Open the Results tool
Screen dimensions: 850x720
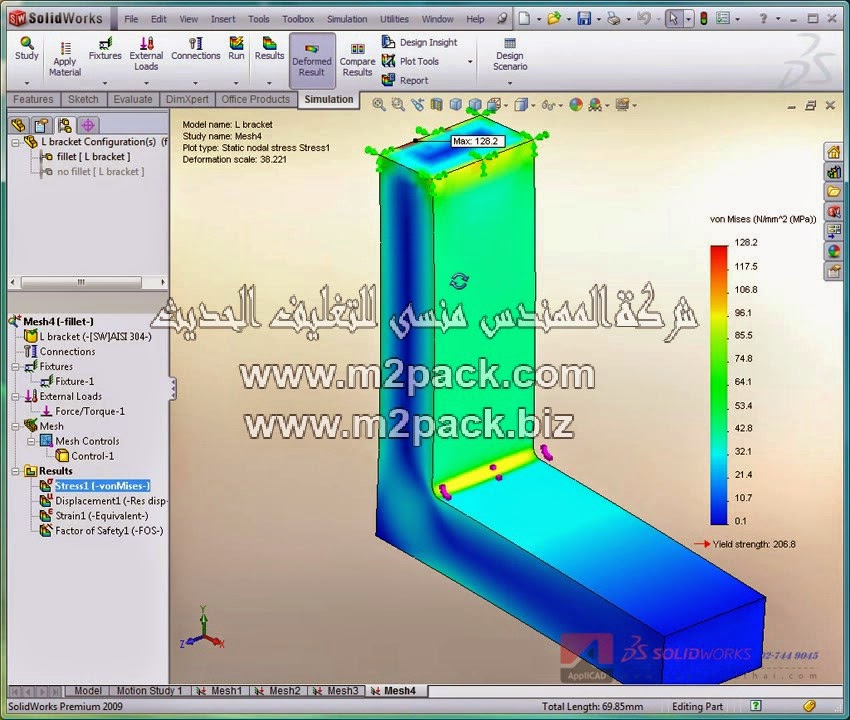tap(269, 48)
